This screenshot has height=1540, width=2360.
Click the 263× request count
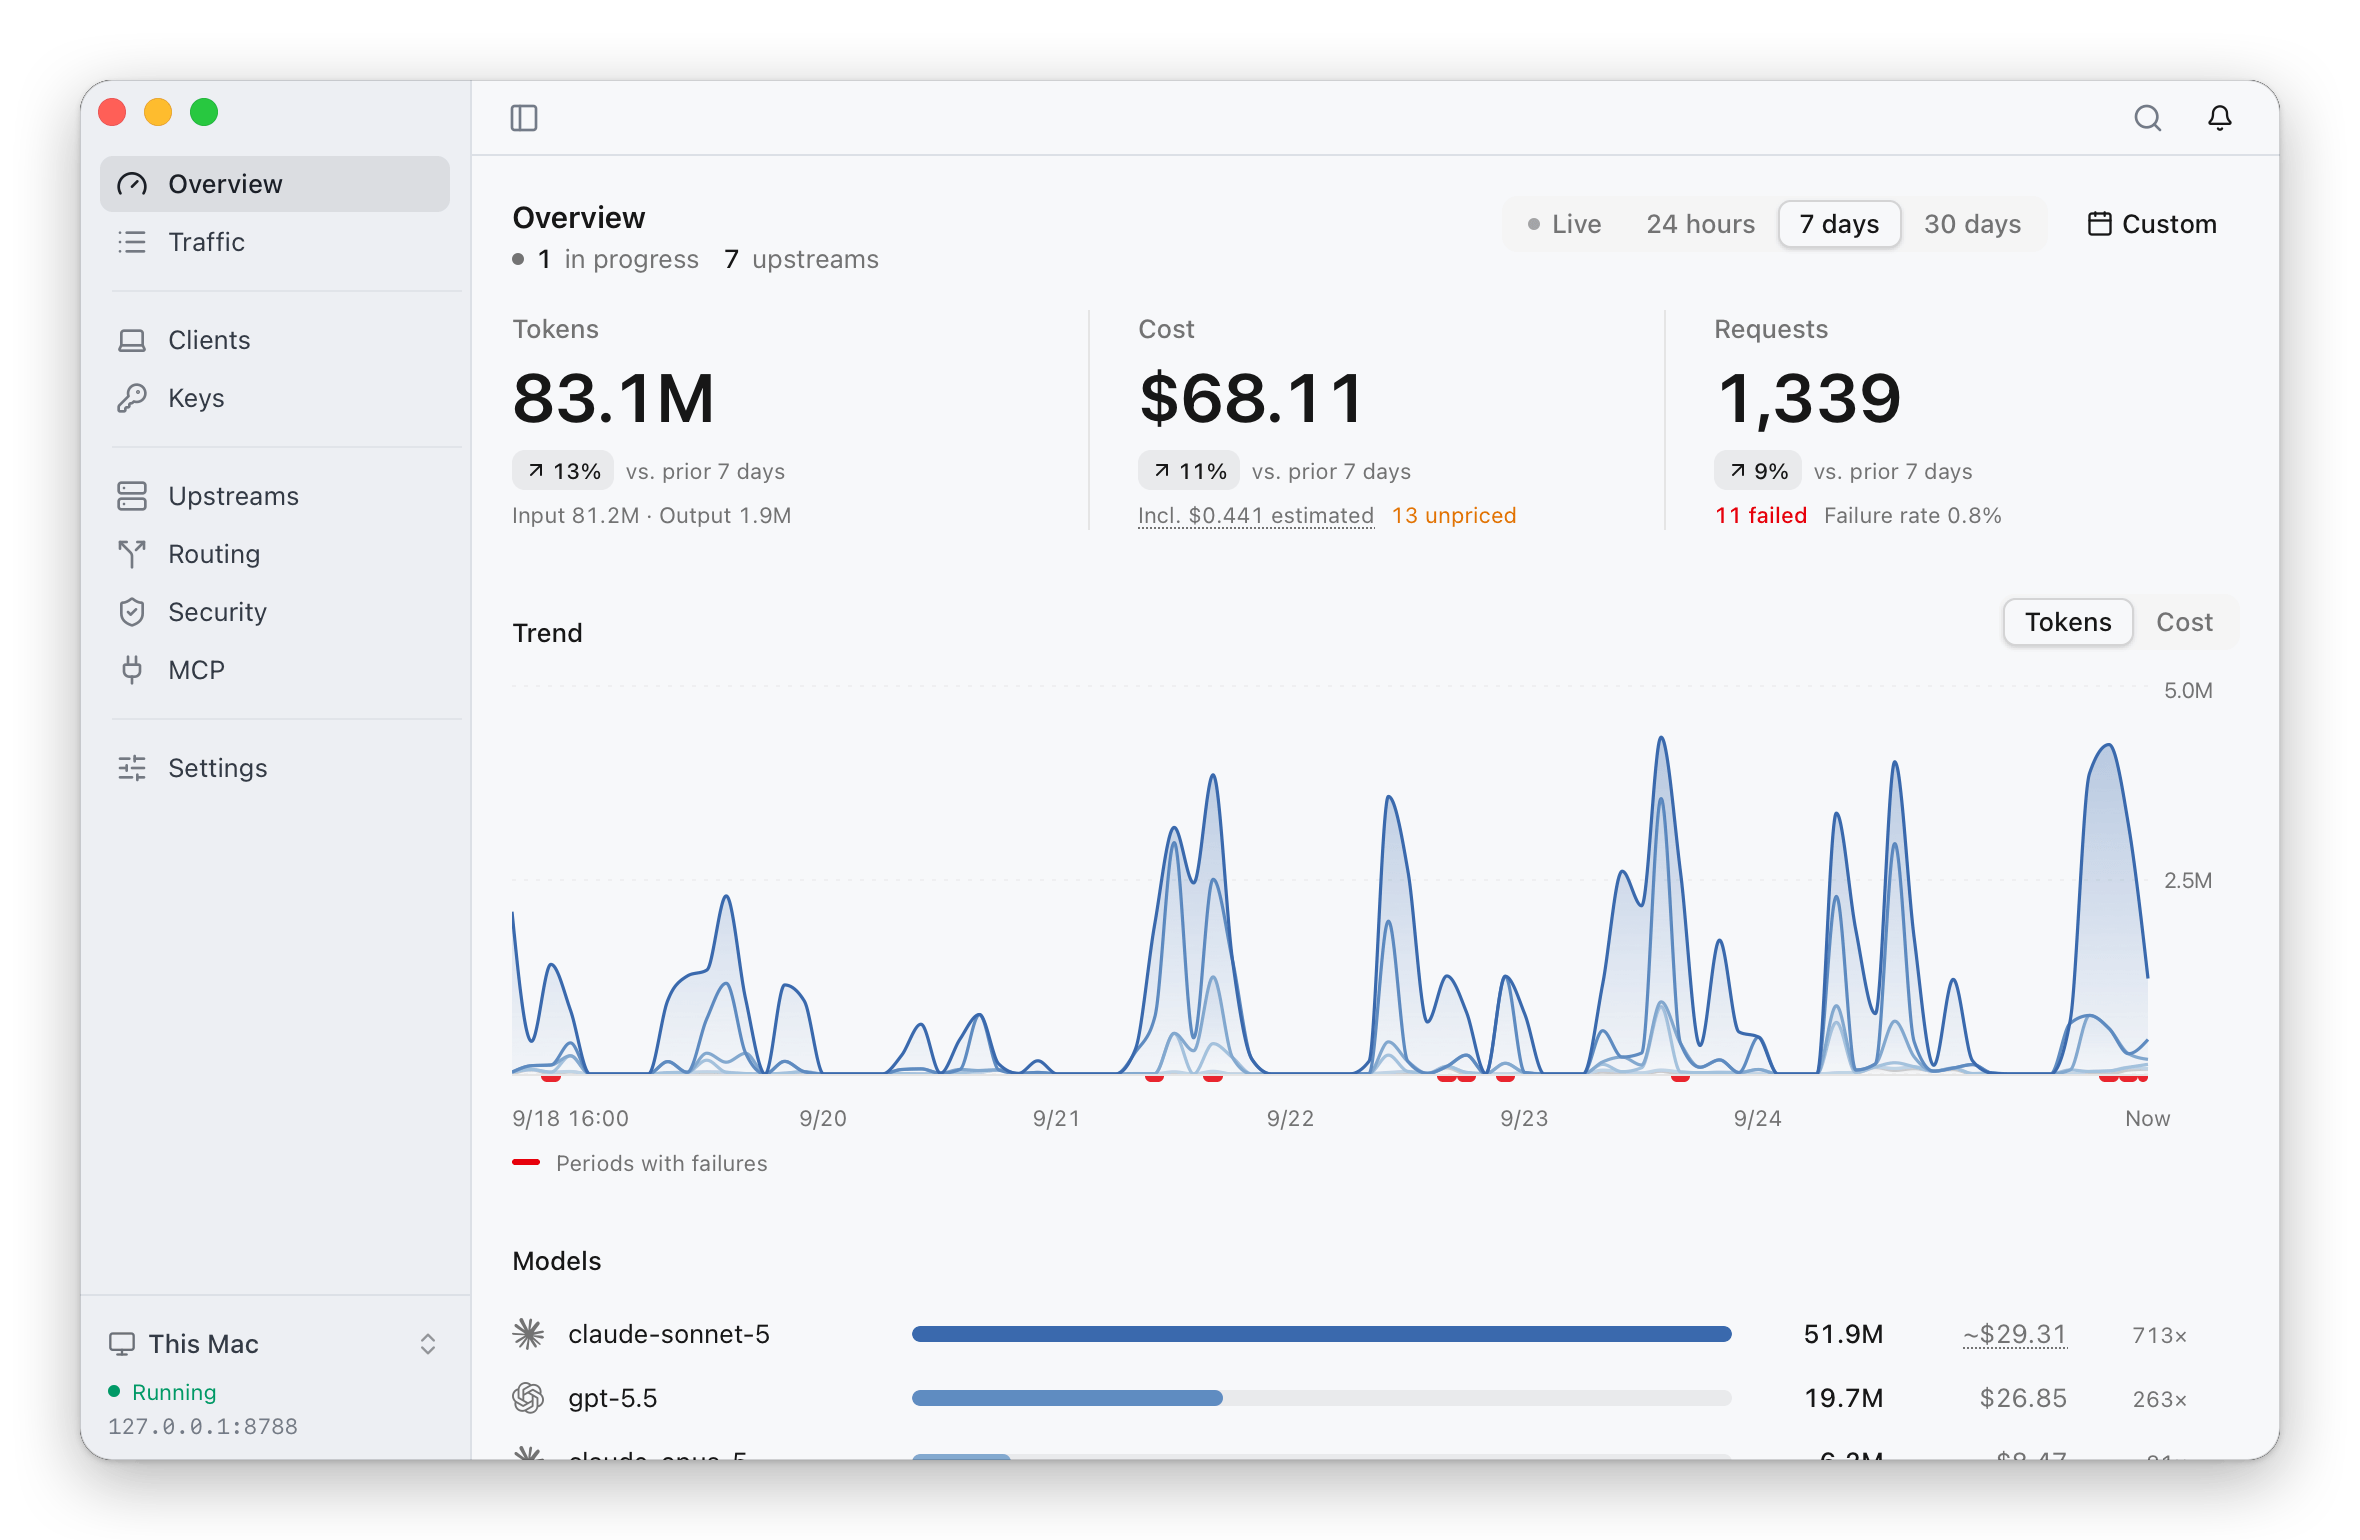point(2159,1399)
